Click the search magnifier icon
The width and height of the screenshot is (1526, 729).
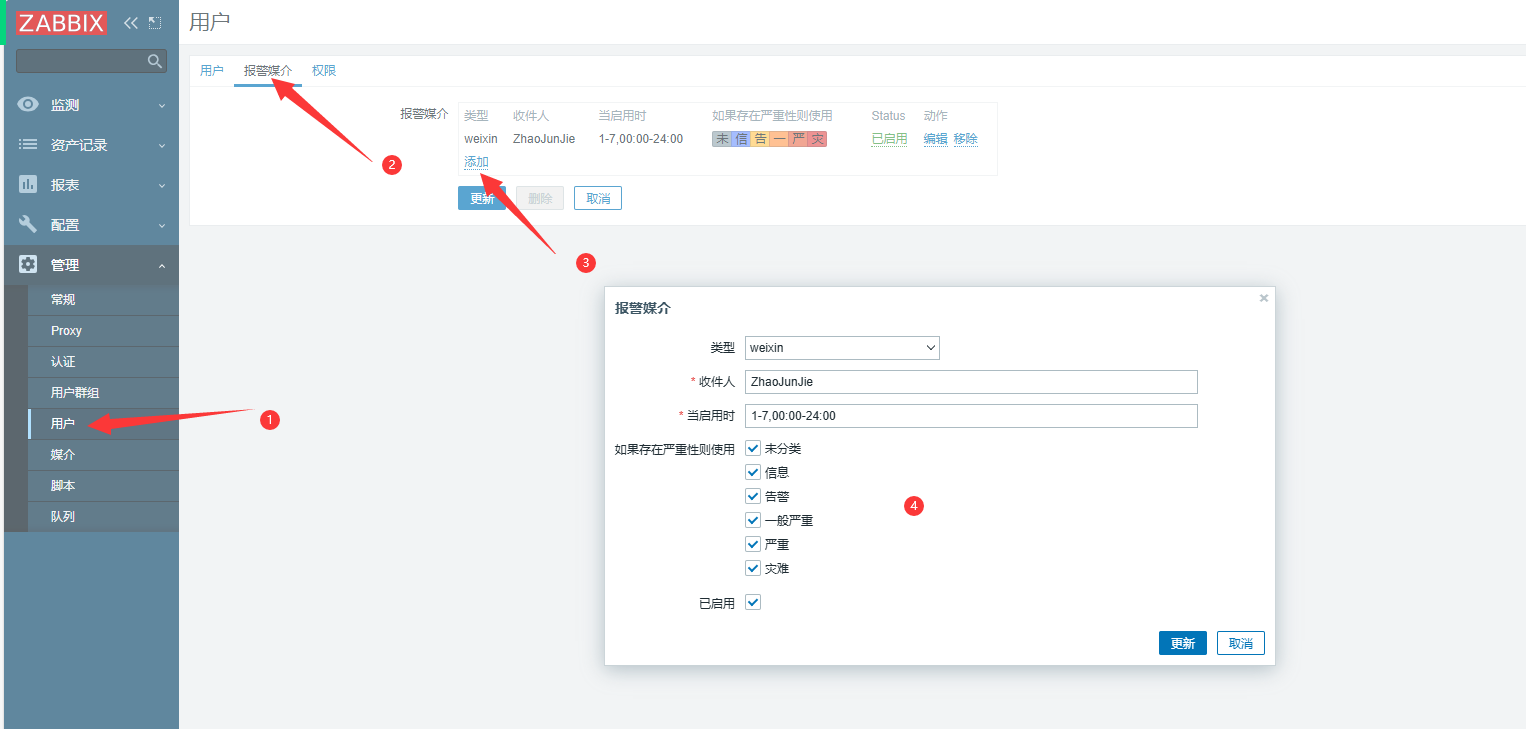(155, 61)
